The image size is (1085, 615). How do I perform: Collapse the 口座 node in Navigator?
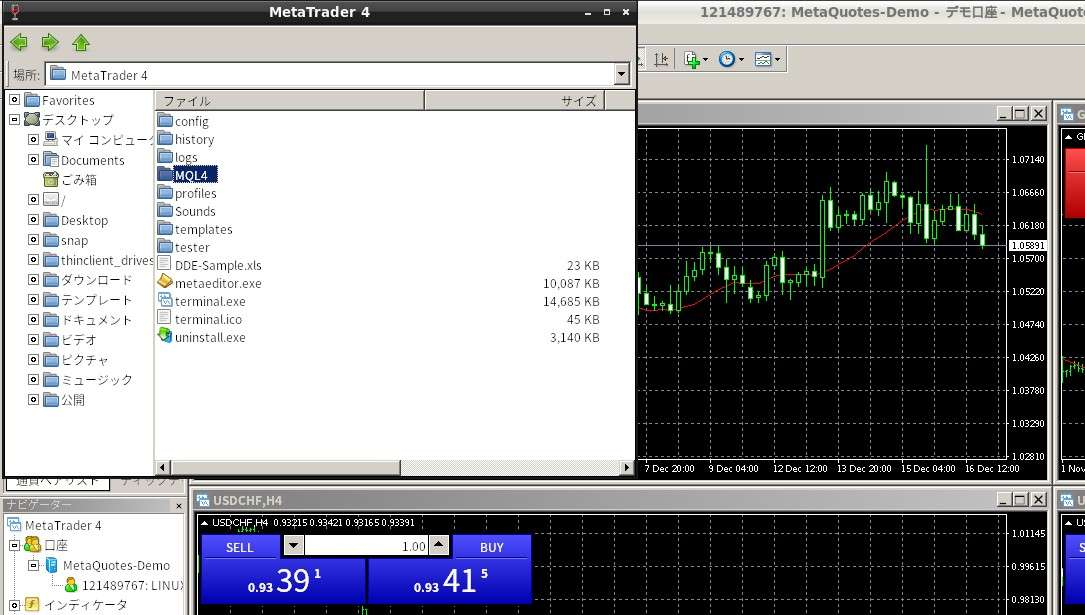point(14,545)
